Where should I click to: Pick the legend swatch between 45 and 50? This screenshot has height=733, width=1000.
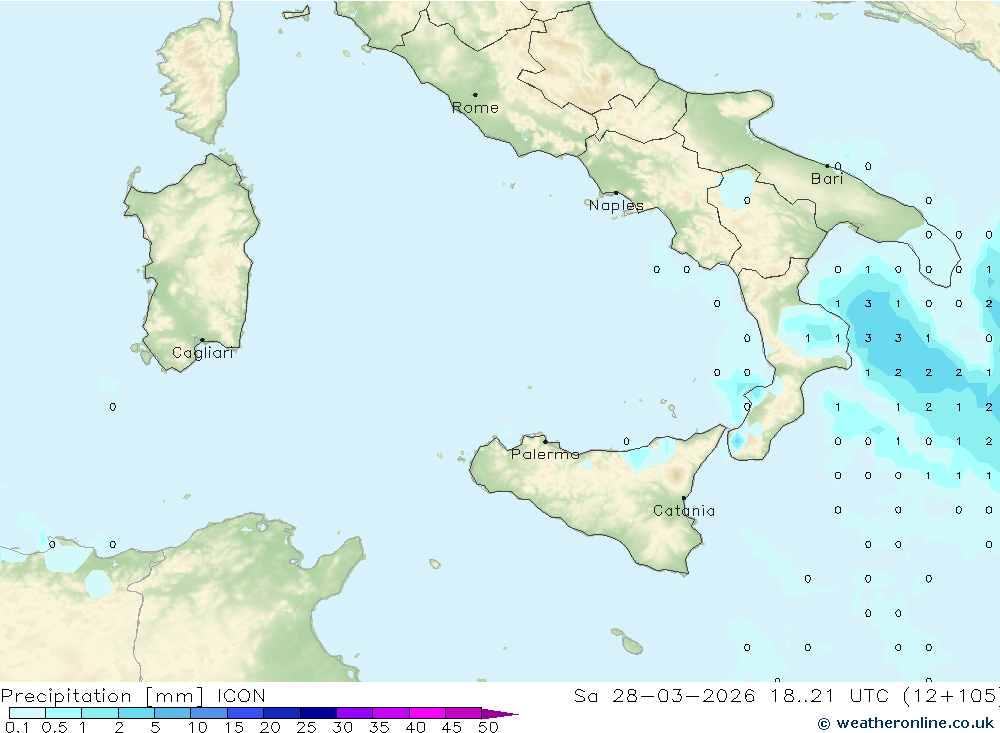click(463, 713)
